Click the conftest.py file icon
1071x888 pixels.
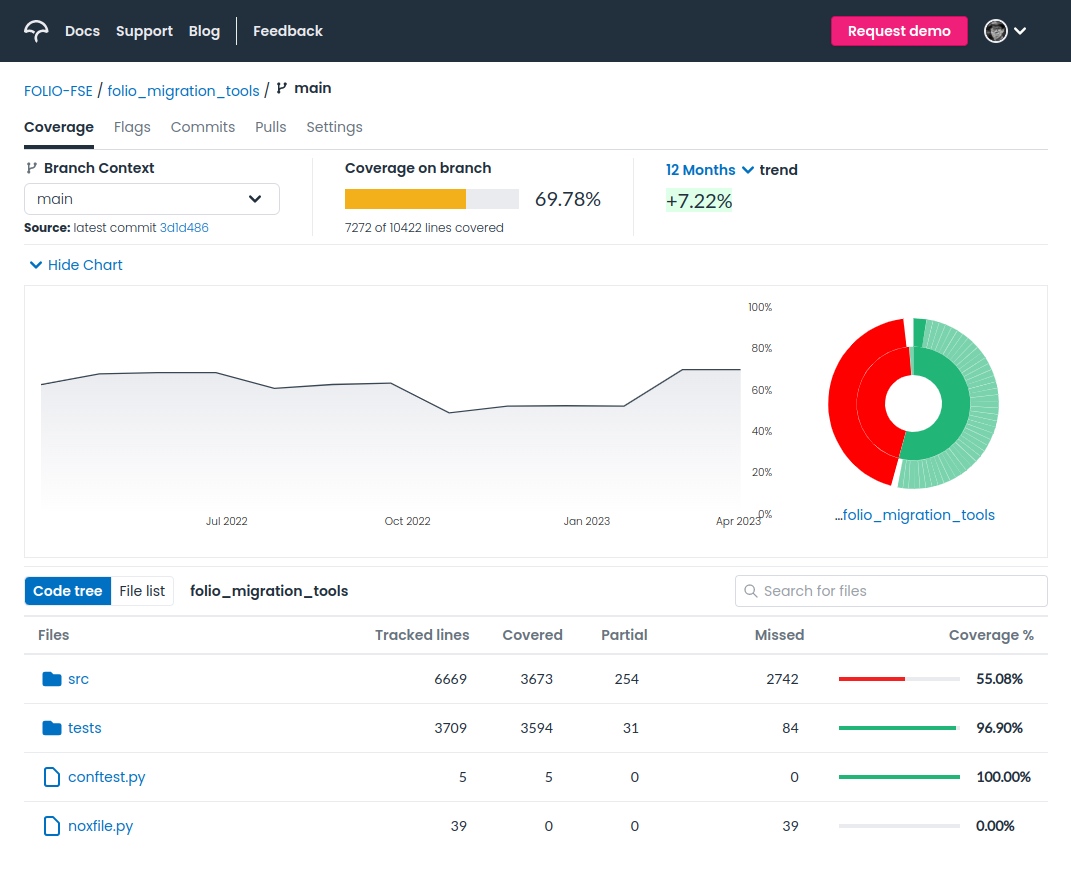click(x=52, y=777)
